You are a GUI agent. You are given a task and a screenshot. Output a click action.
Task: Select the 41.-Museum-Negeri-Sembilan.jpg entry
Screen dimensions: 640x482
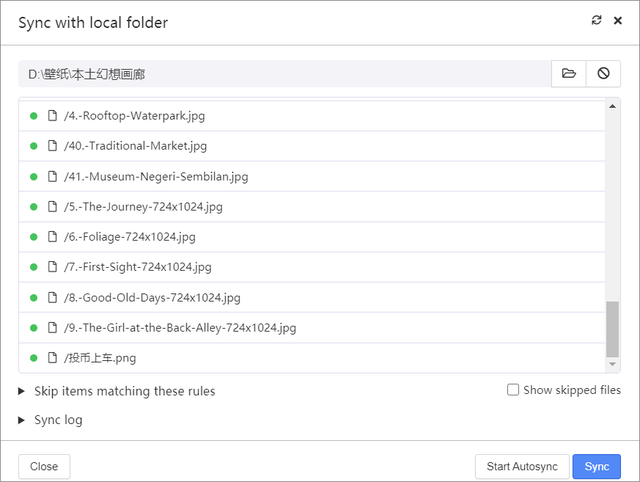click(x=156, y=177)
